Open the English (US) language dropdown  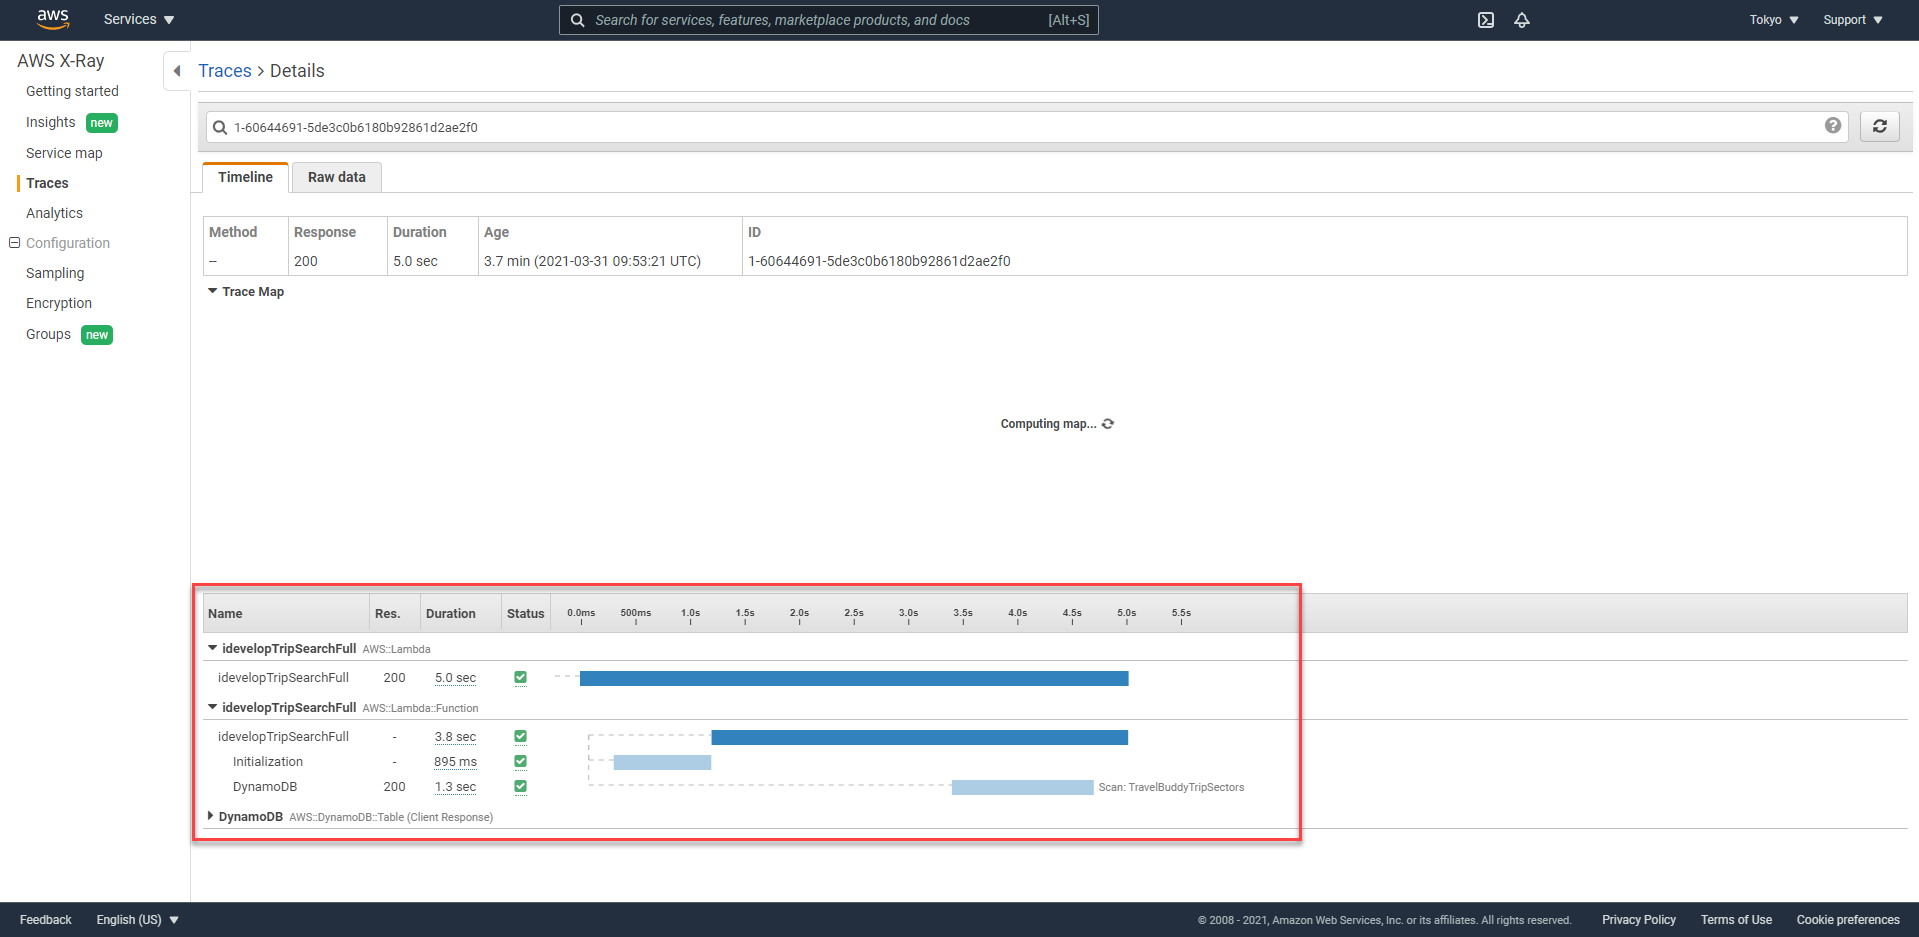coord(137,920)
